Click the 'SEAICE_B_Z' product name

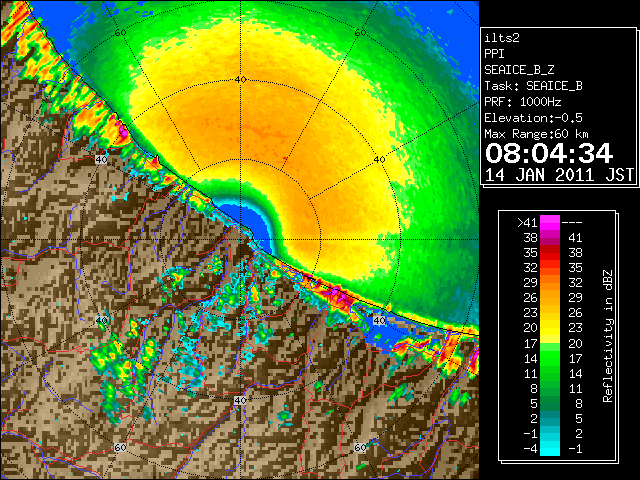[x=519, y=70]
